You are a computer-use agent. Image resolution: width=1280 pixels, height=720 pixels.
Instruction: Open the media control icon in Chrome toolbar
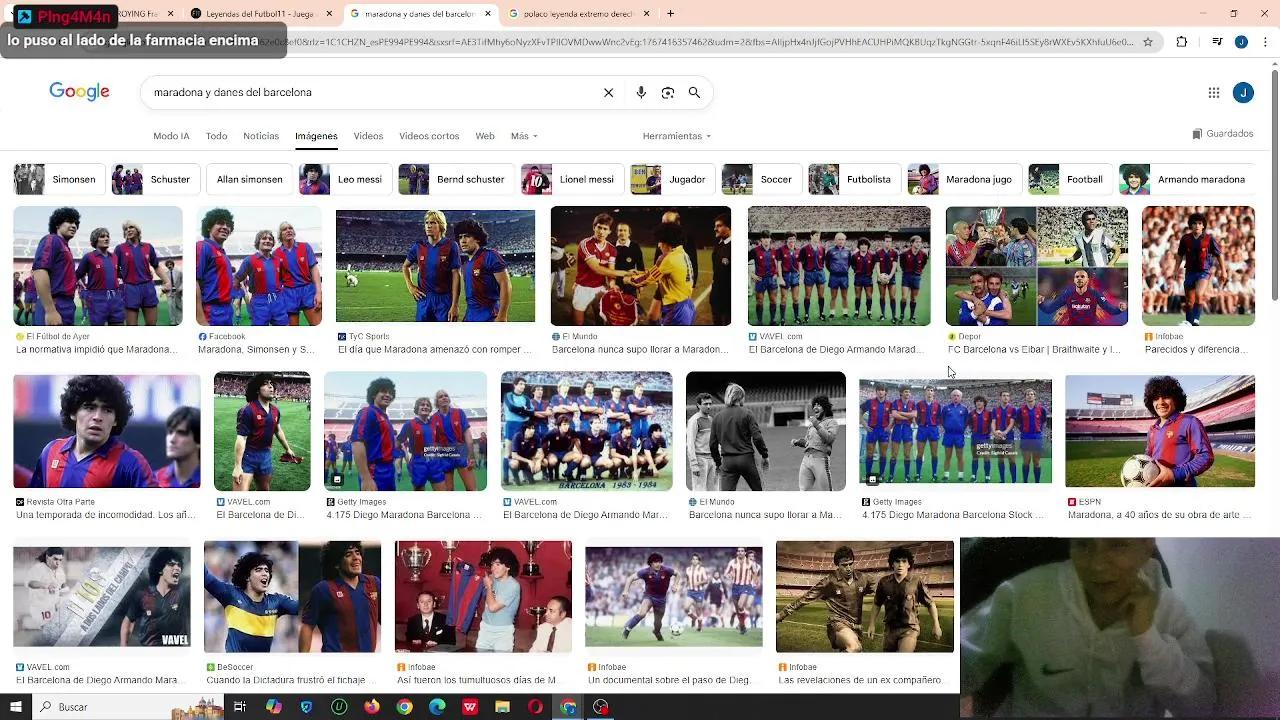(x=1217, y=42)
